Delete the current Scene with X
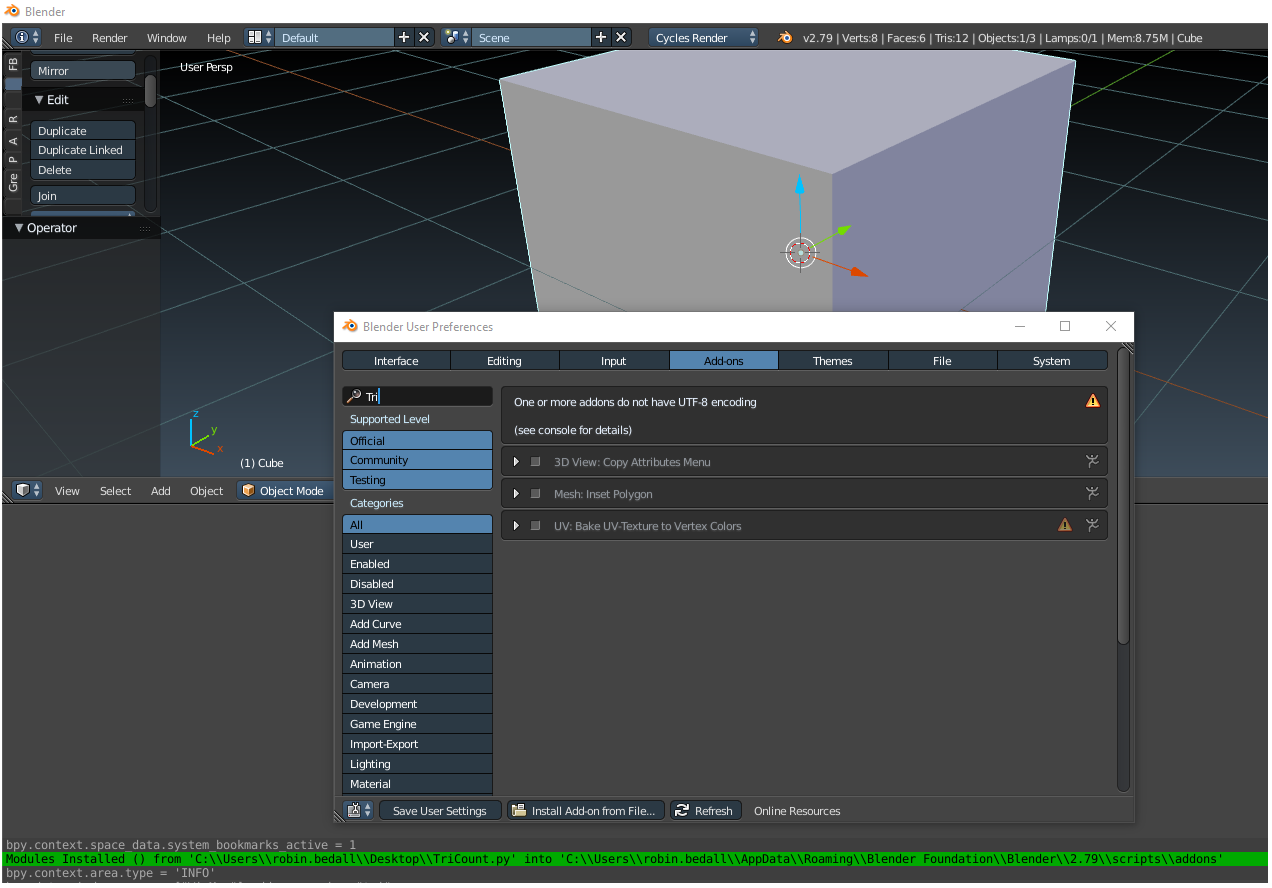1272x888 pixels. pyautogui.click(x=621, y=37)
